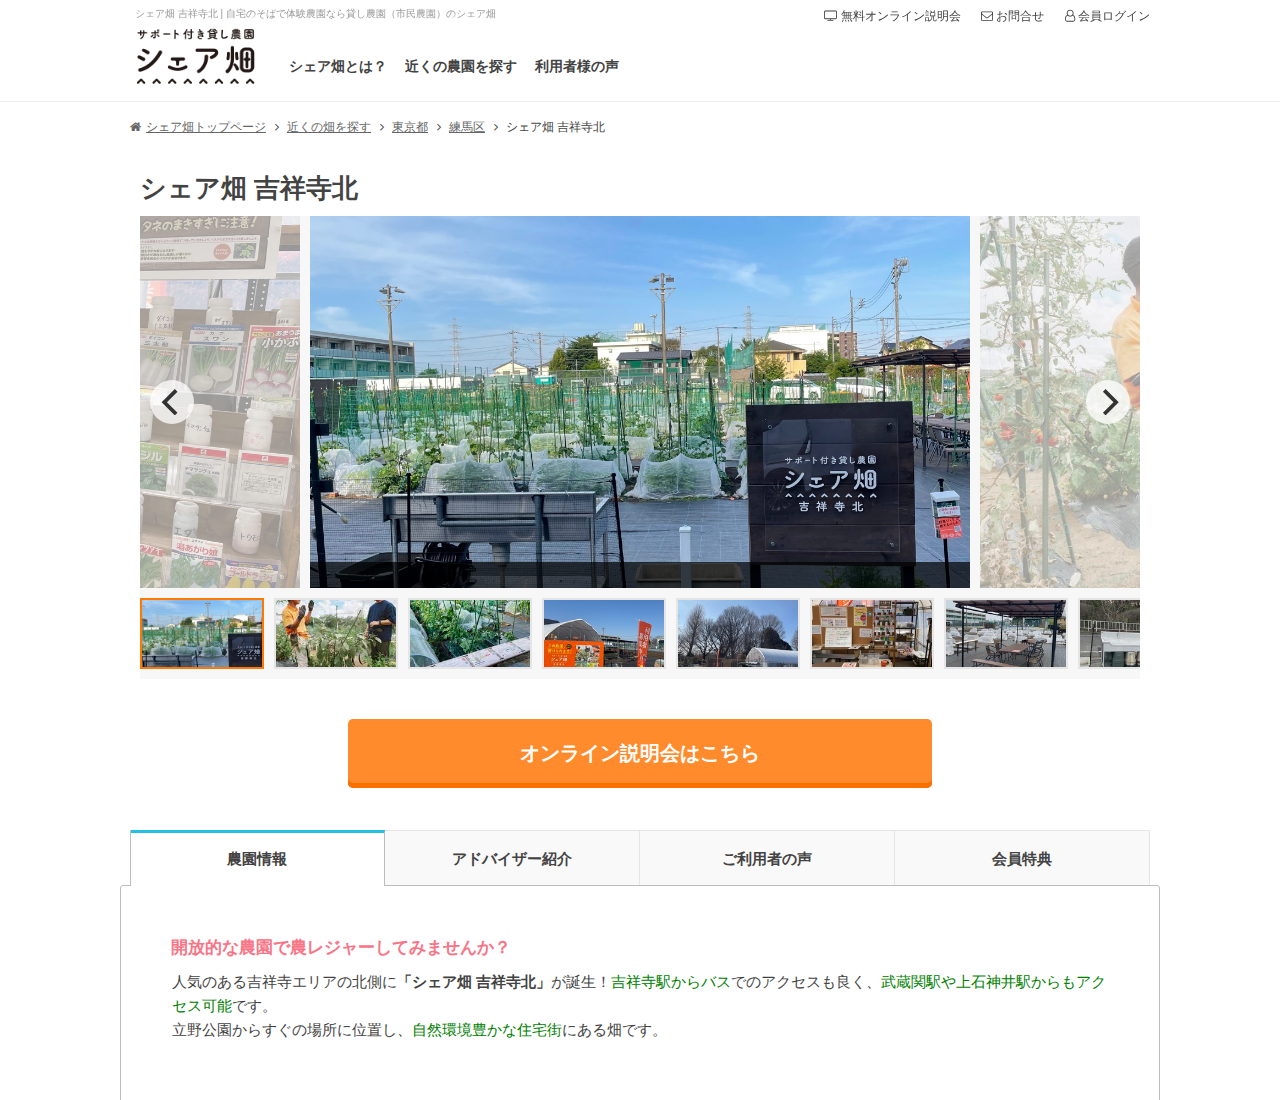Show the previous slide with the left arrow
This screenshot has height=1100, width=1280.
(171, 402)
